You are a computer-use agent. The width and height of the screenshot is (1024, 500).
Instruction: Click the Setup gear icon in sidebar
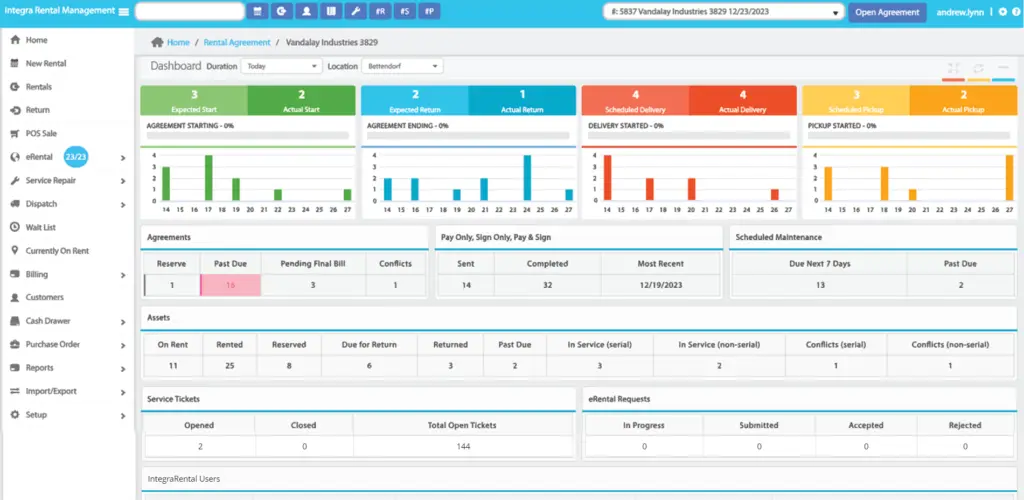[x=14, y=415]
